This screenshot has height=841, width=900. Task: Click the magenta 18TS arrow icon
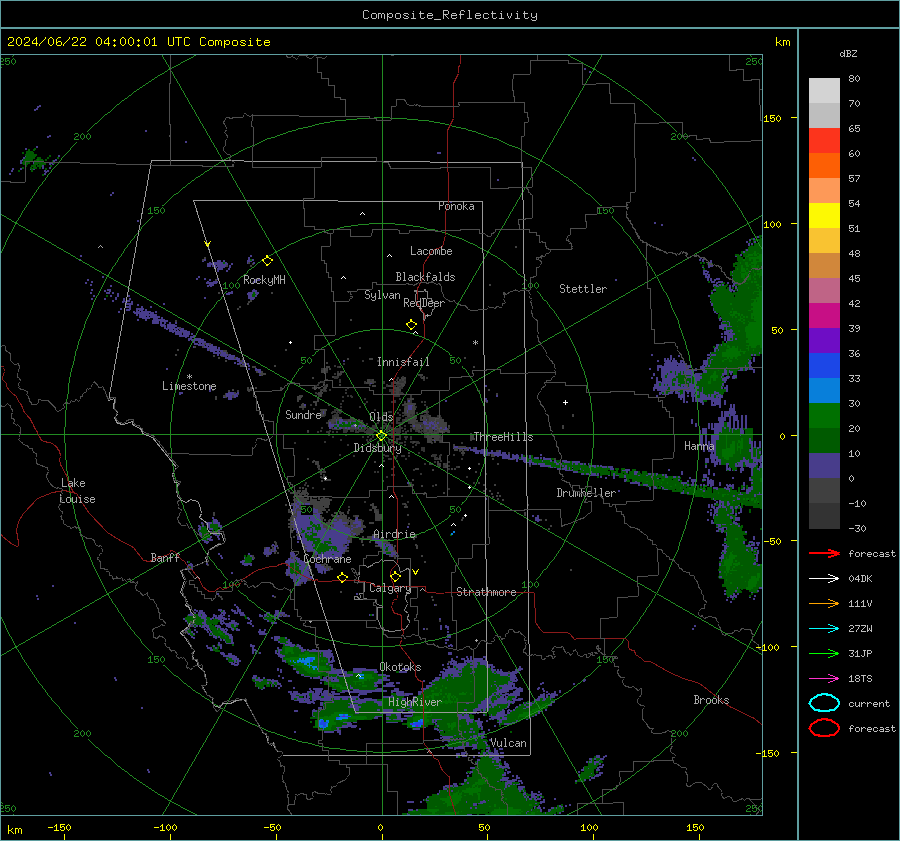point(824,679)
